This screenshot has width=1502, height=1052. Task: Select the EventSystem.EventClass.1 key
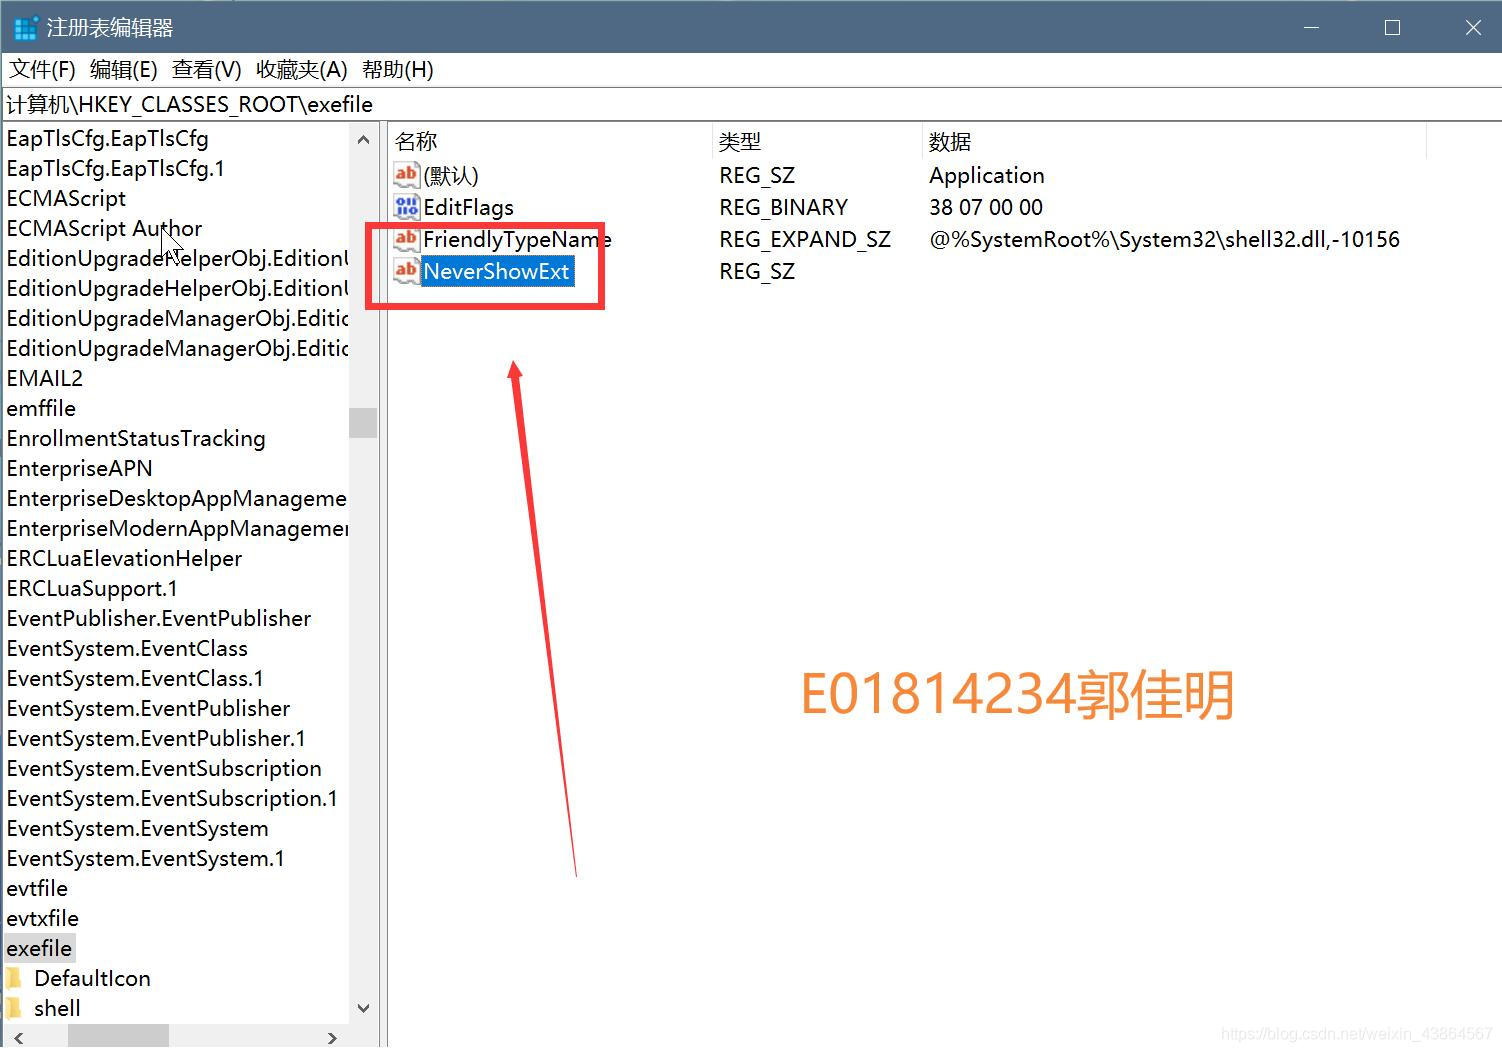pyautogui.click(x=135, y=678)
